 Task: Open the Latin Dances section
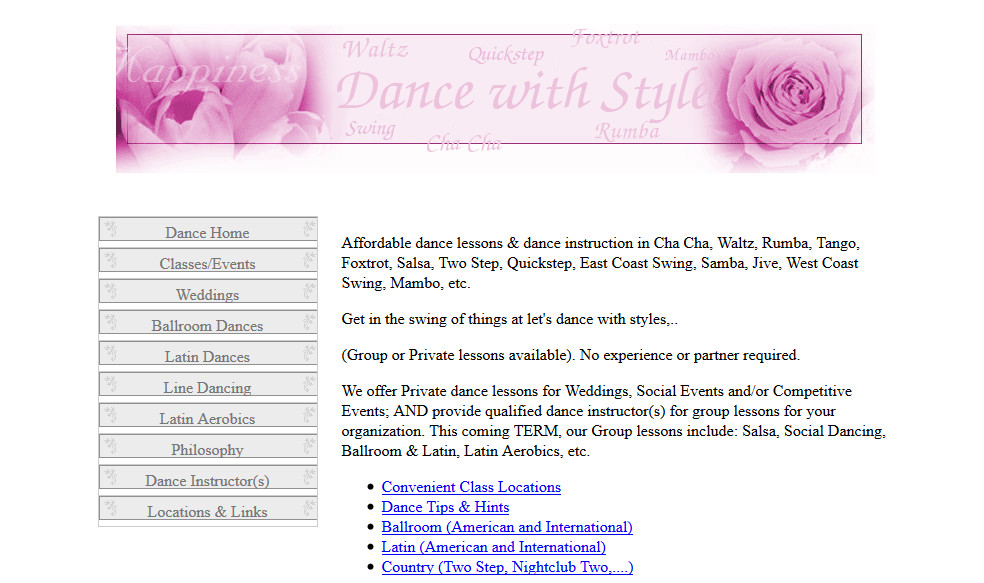[x=206, y=356]
